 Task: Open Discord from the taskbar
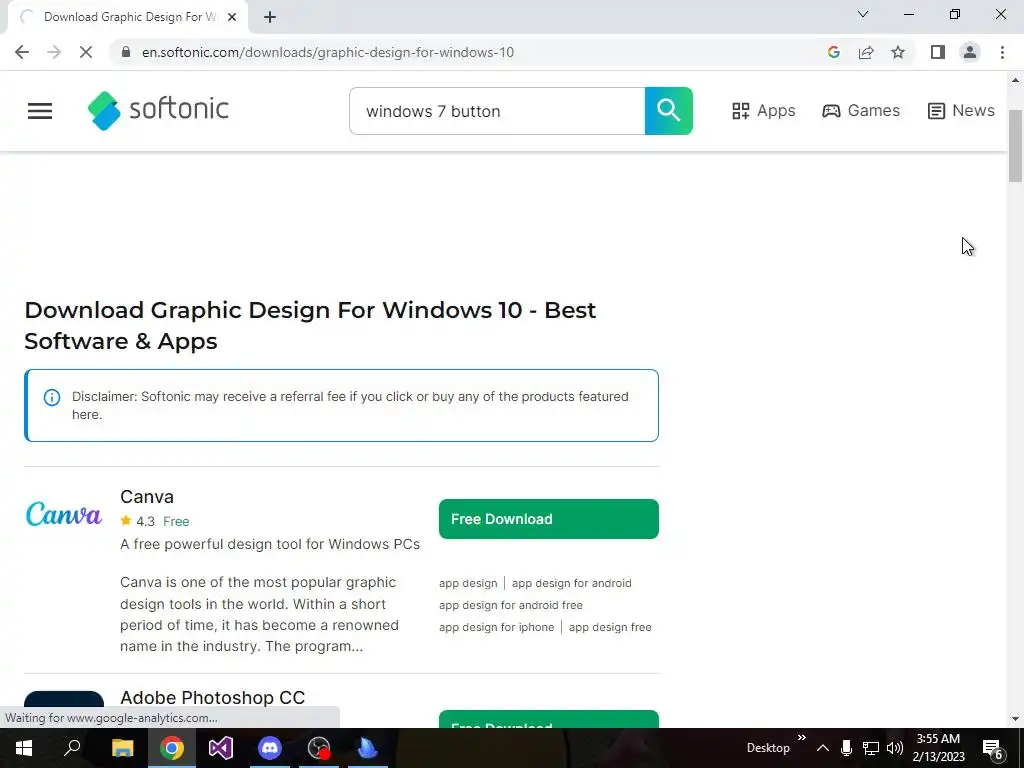[270, 748]
